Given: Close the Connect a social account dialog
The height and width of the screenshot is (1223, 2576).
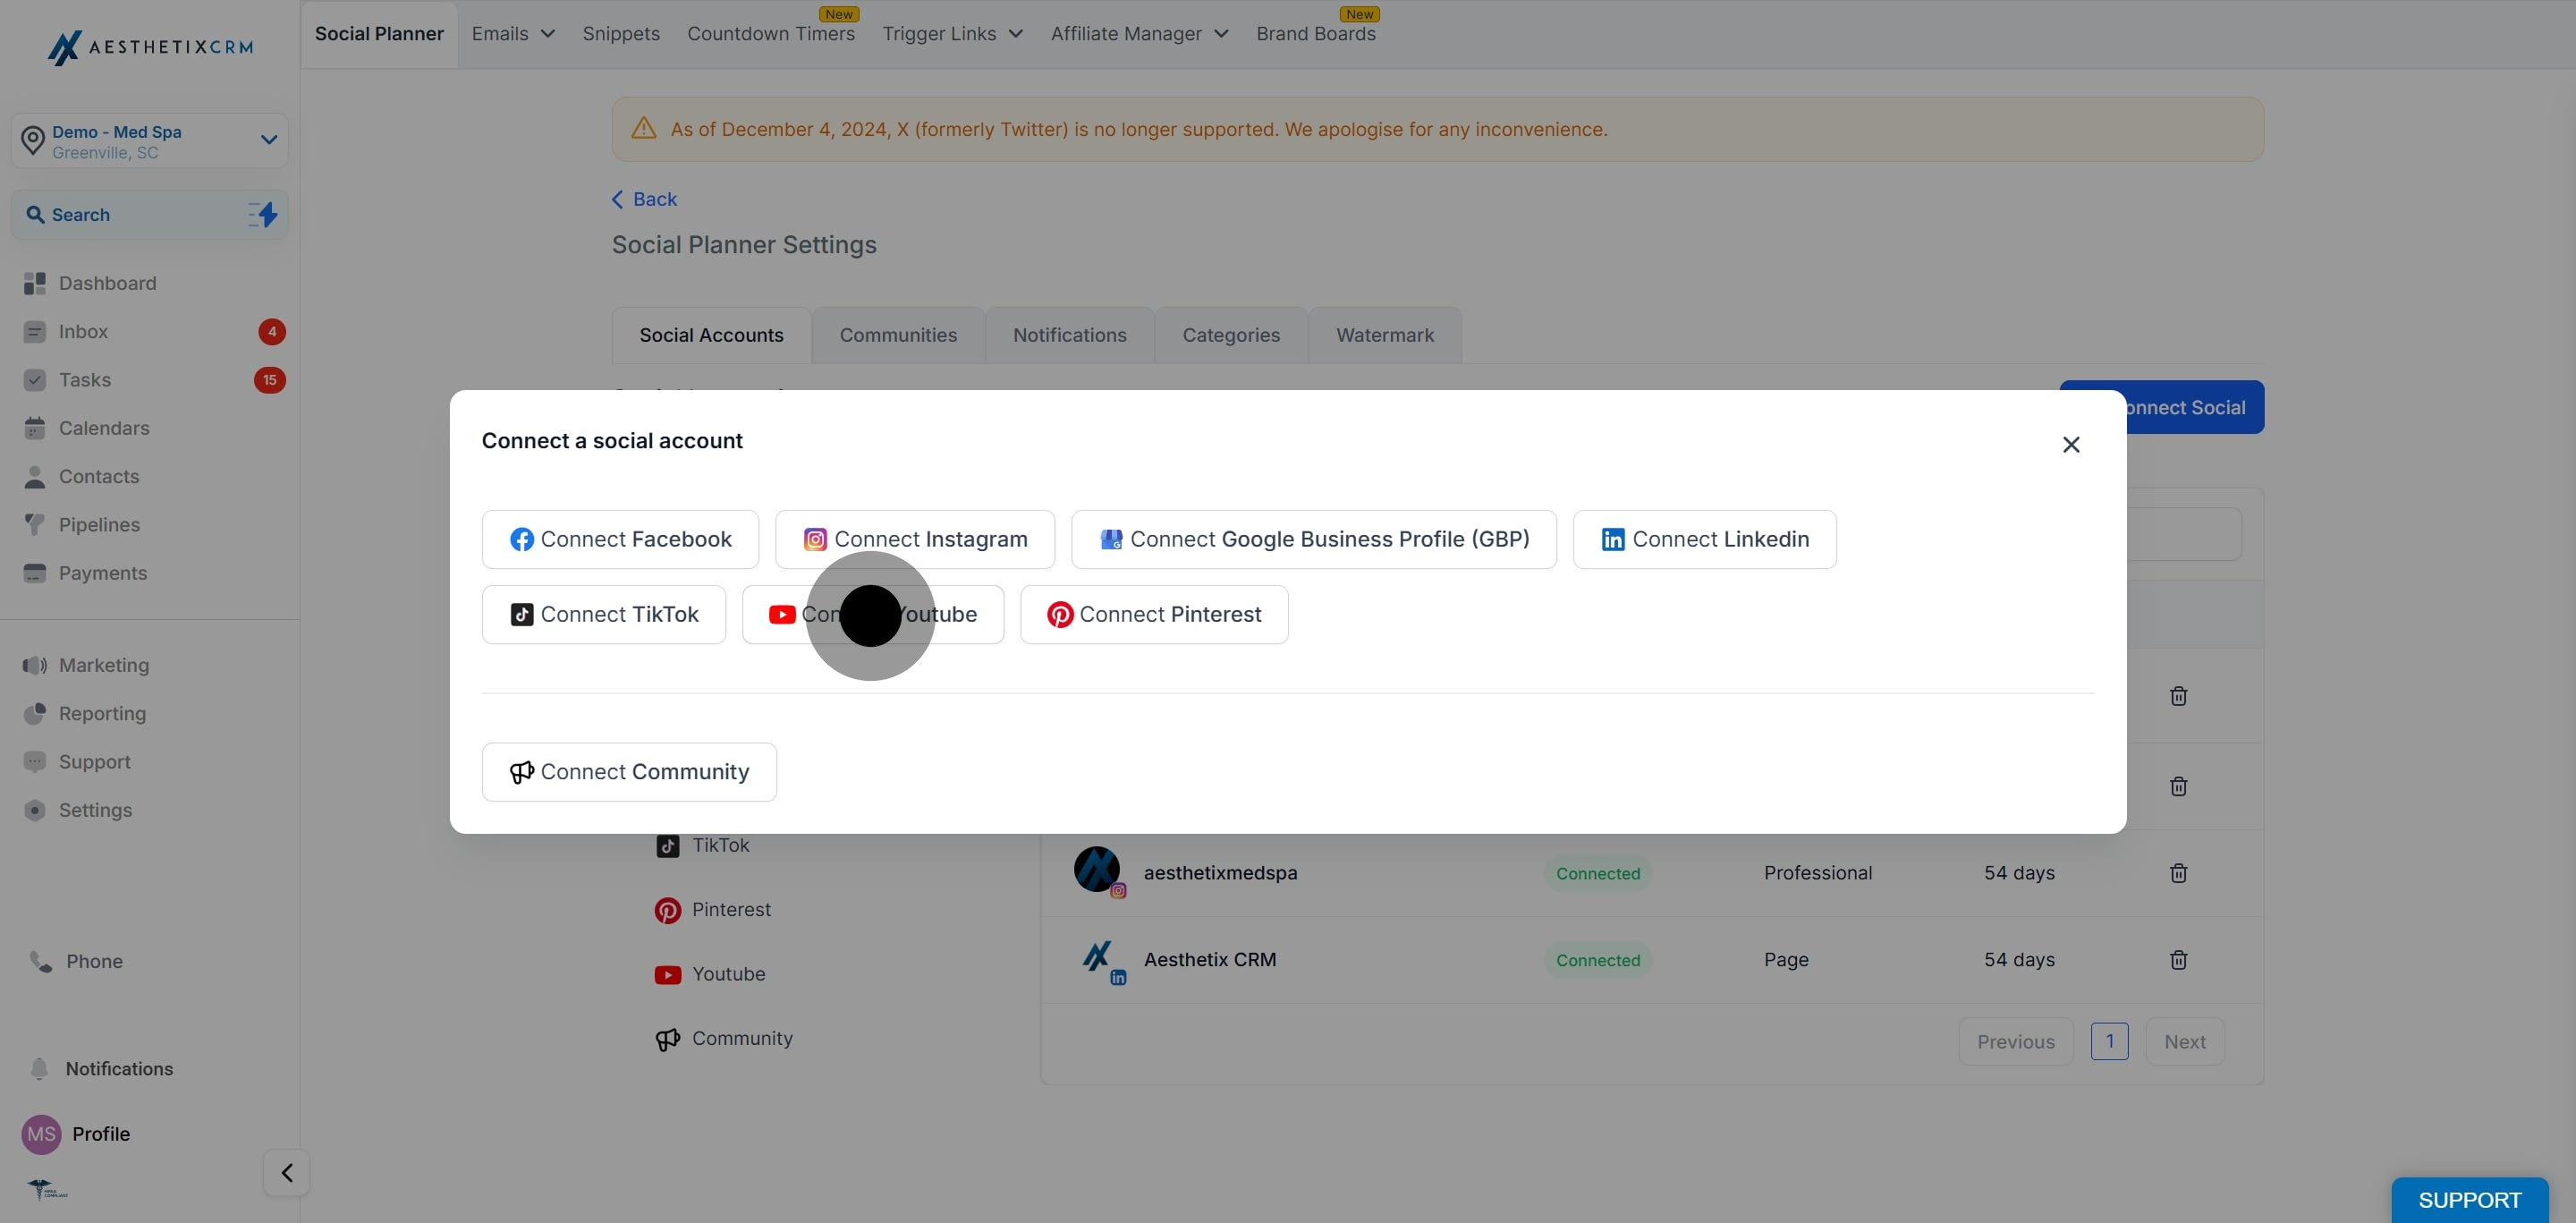Looking at the screenshot, I should point(2071,444).
